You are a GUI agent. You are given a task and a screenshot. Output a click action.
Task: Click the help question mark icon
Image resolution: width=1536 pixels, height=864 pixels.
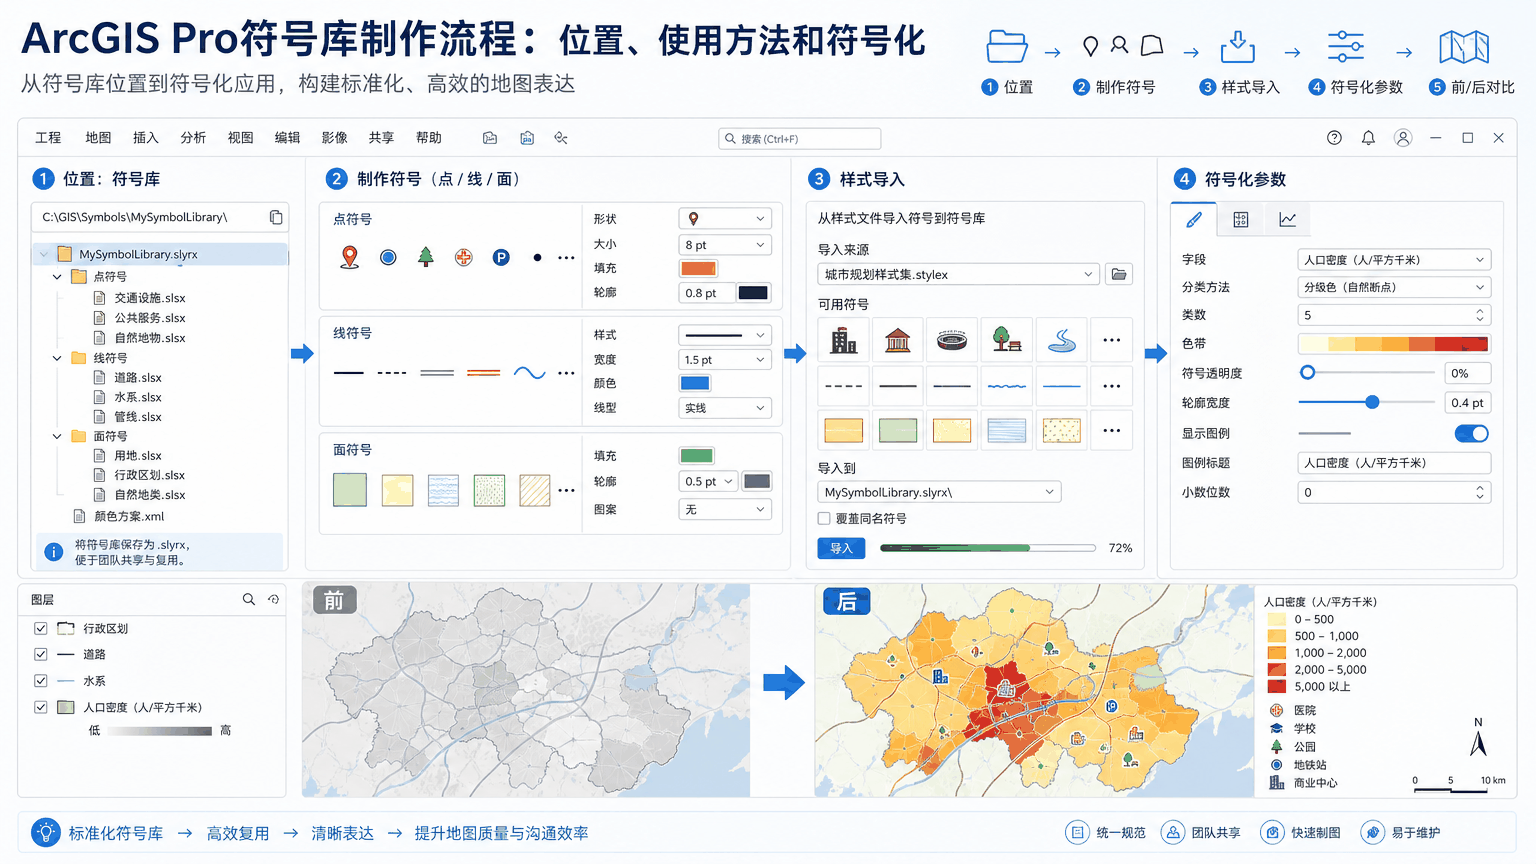tap(1334, 138)
